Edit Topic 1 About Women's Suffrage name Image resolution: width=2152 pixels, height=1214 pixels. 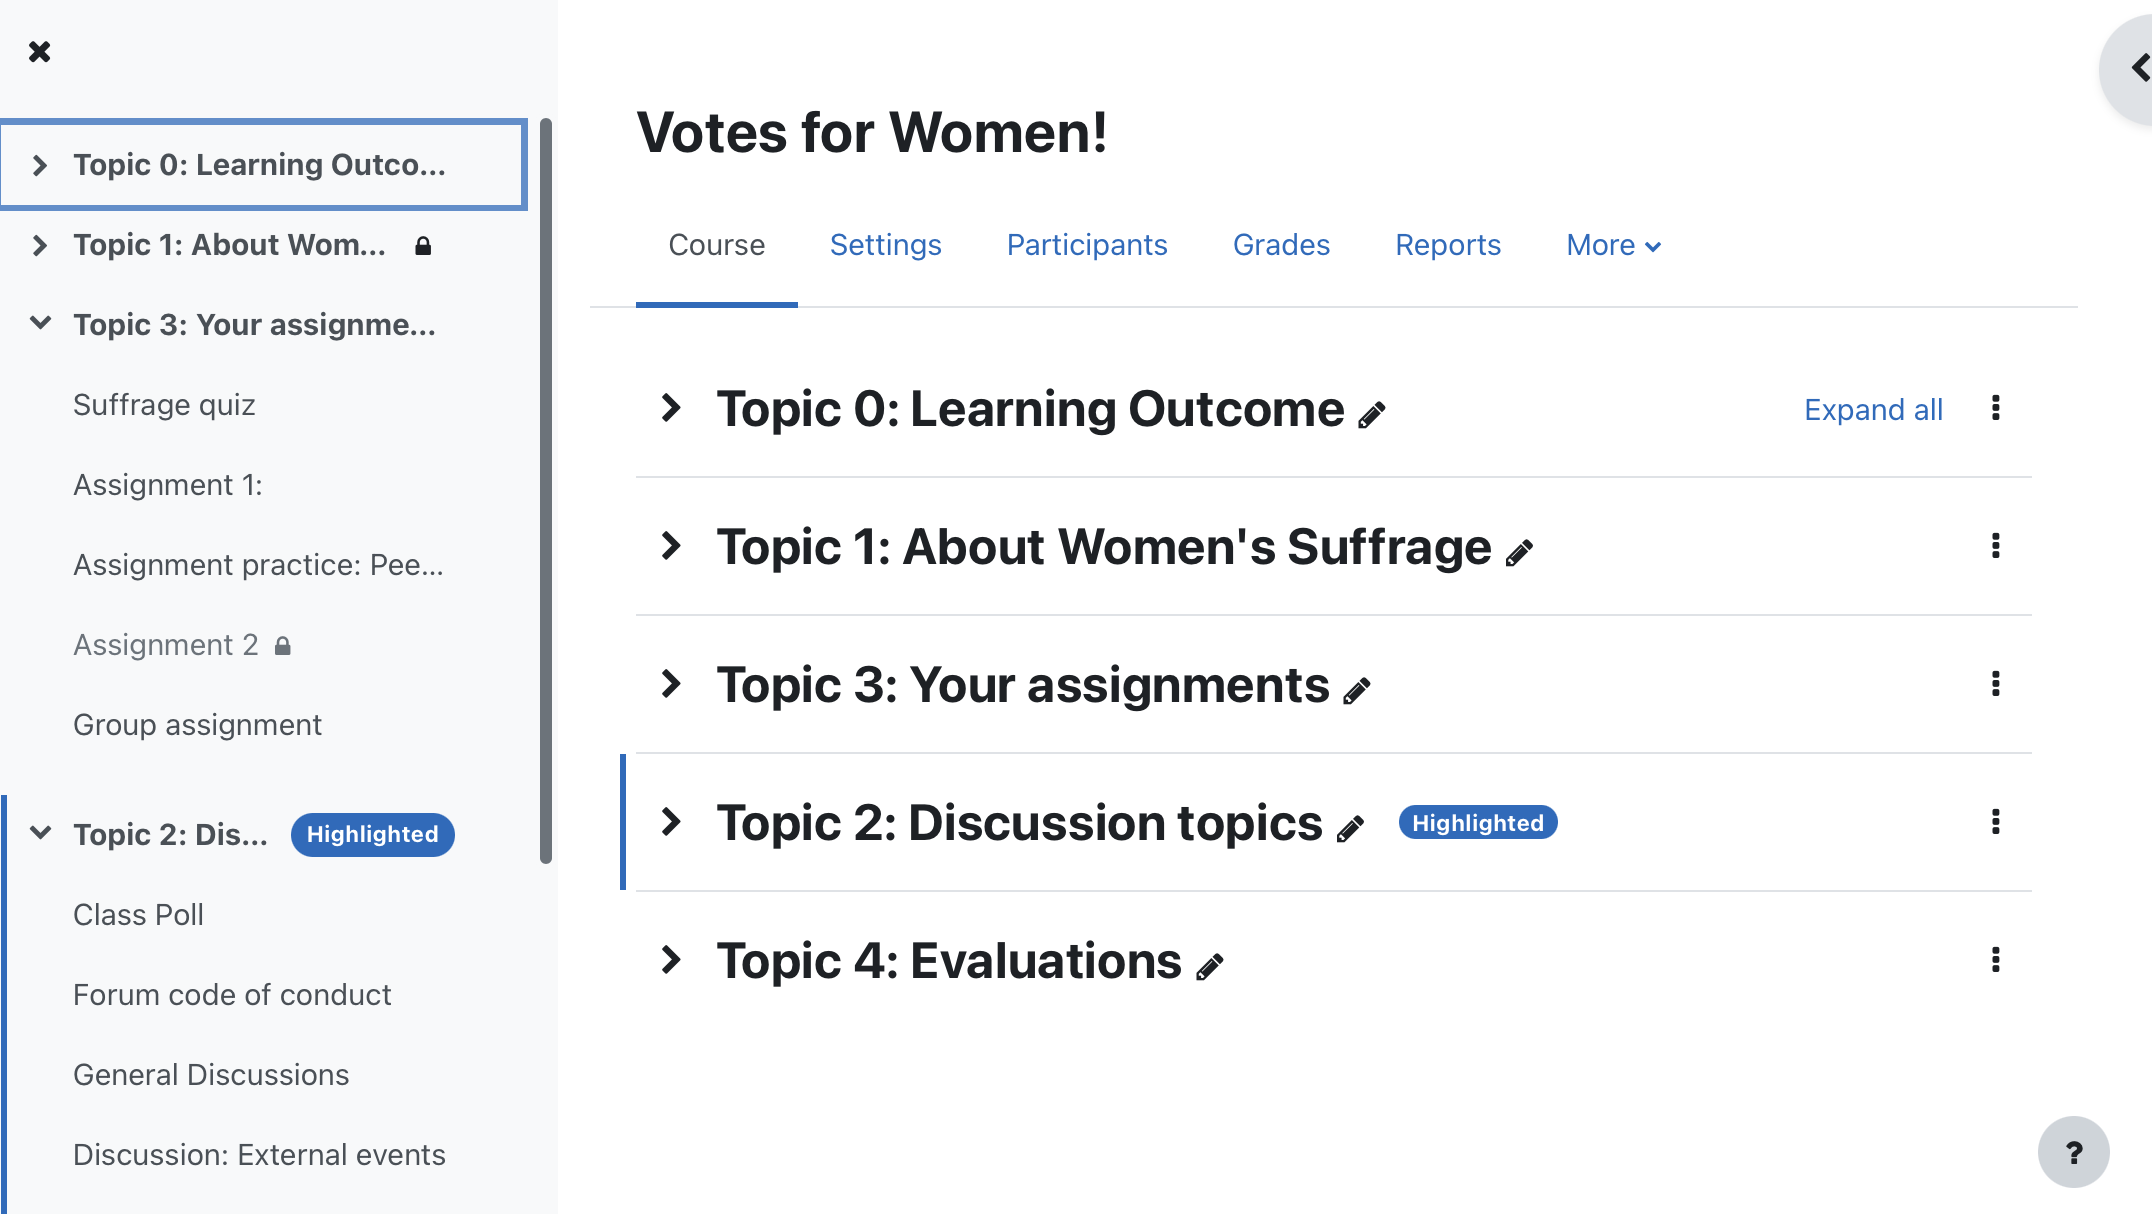click(x=1519, y=552)
